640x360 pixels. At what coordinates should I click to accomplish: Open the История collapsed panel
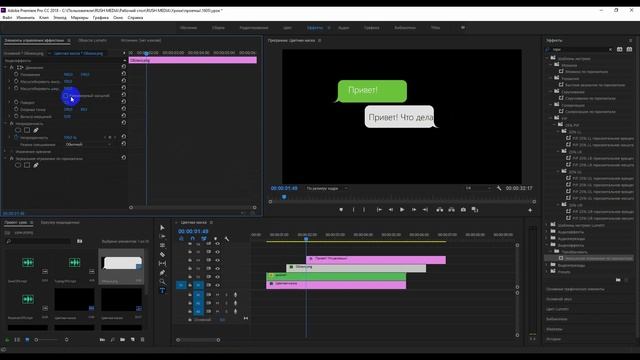click(553, 339)
